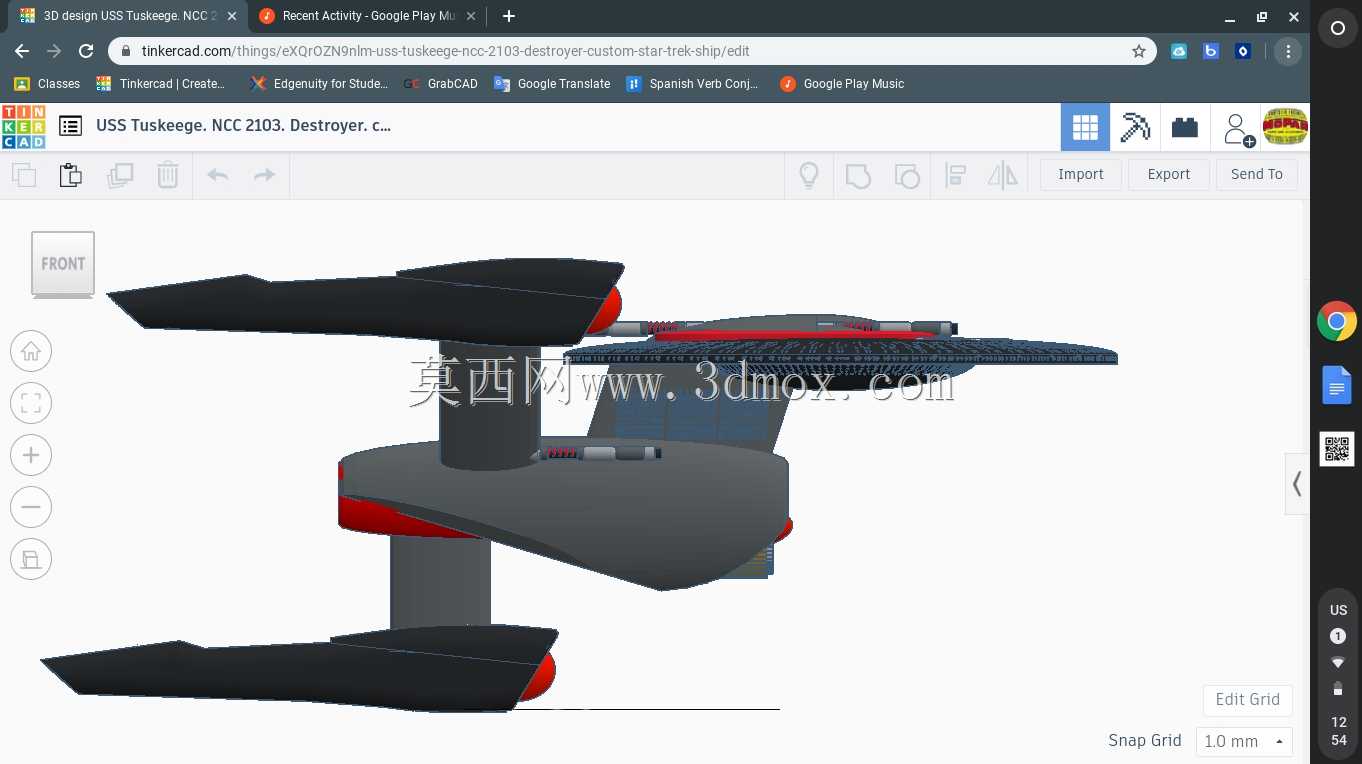1362x764 pixels.
Task: Open Google Docs from the shelf
Action: [1337, 385]
